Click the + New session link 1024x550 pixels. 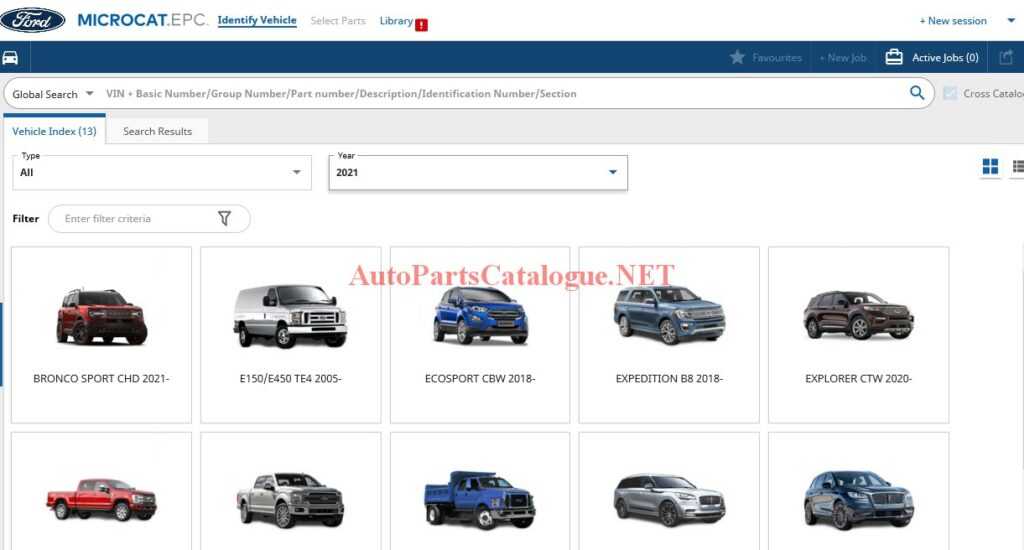[x=953, y=21]
